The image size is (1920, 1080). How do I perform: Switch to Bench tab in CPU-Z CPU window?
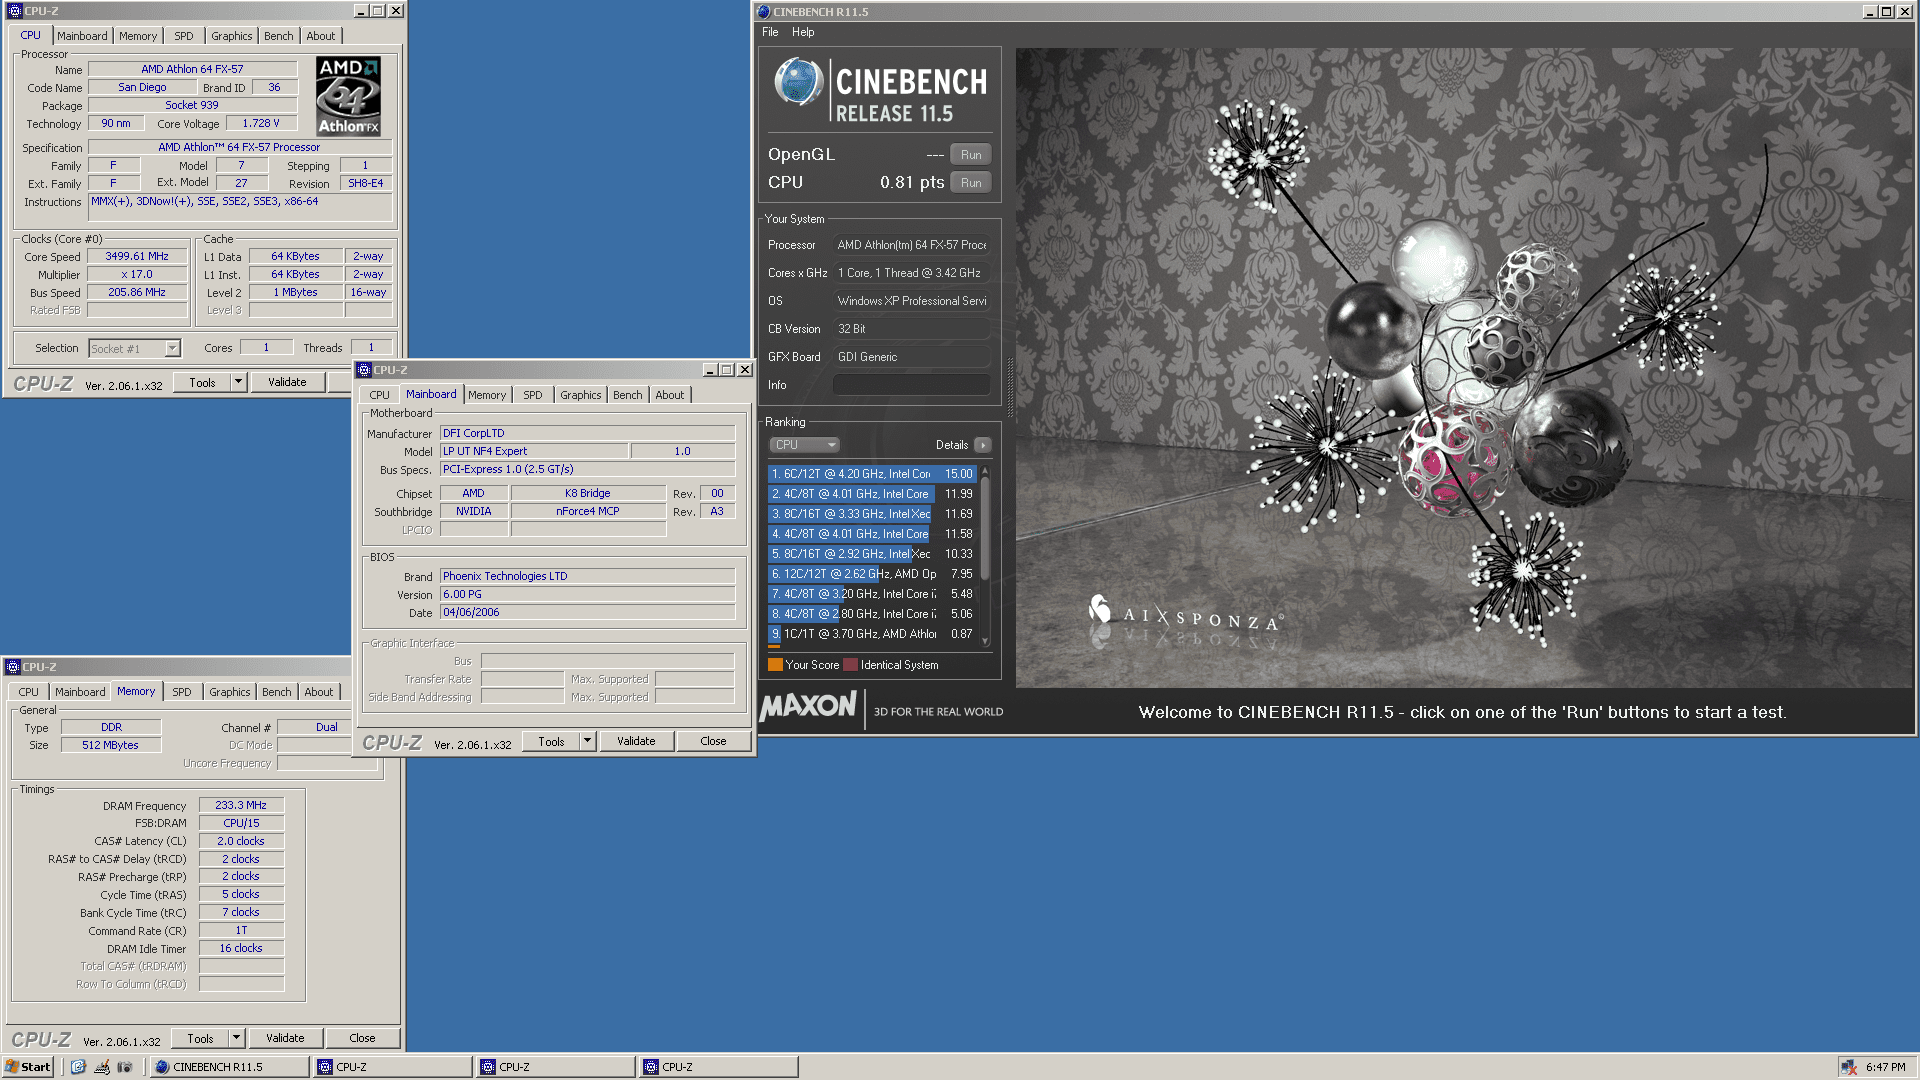coord(278,36)
